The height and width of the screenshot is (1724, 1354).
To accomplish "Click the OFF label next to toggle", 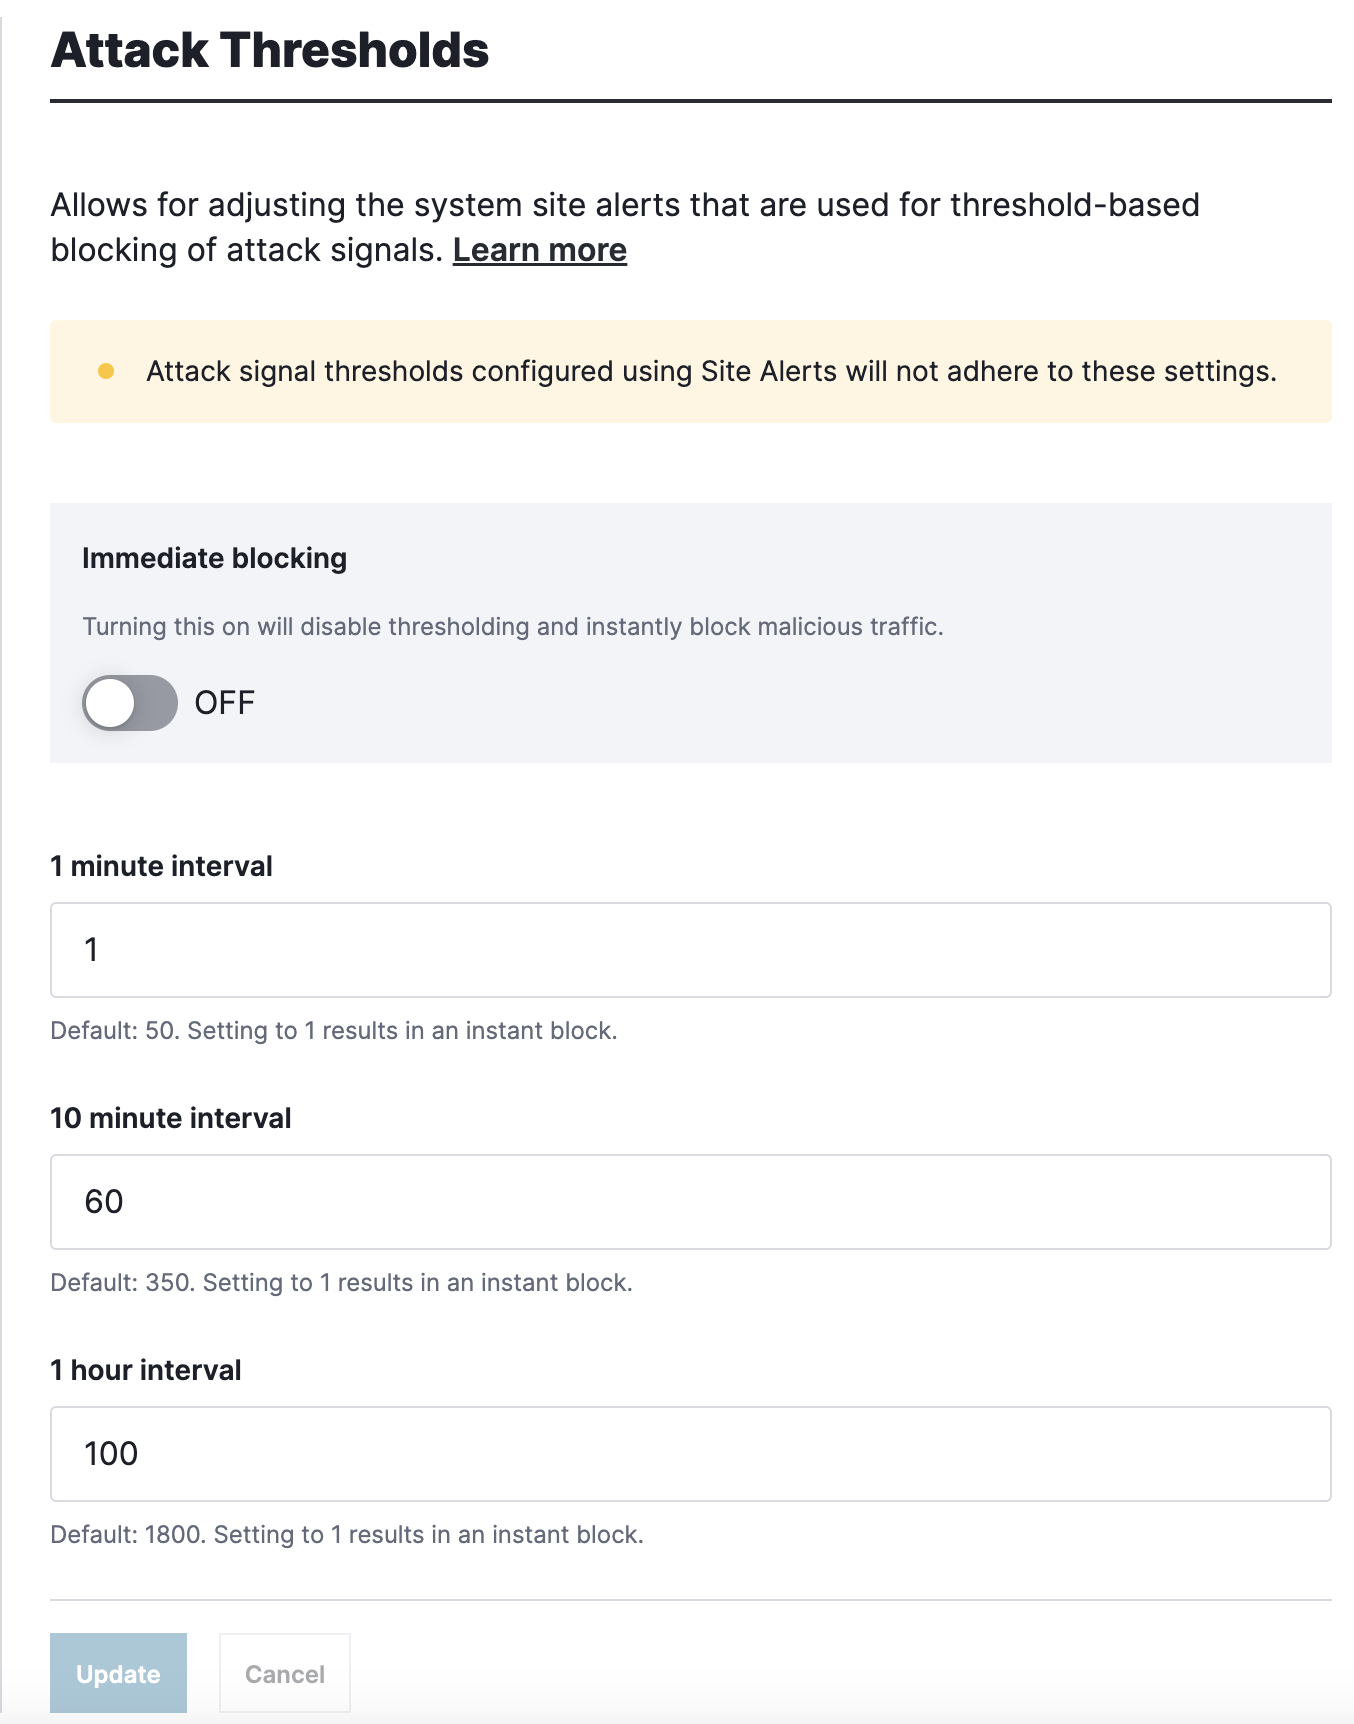I will 224,703.
